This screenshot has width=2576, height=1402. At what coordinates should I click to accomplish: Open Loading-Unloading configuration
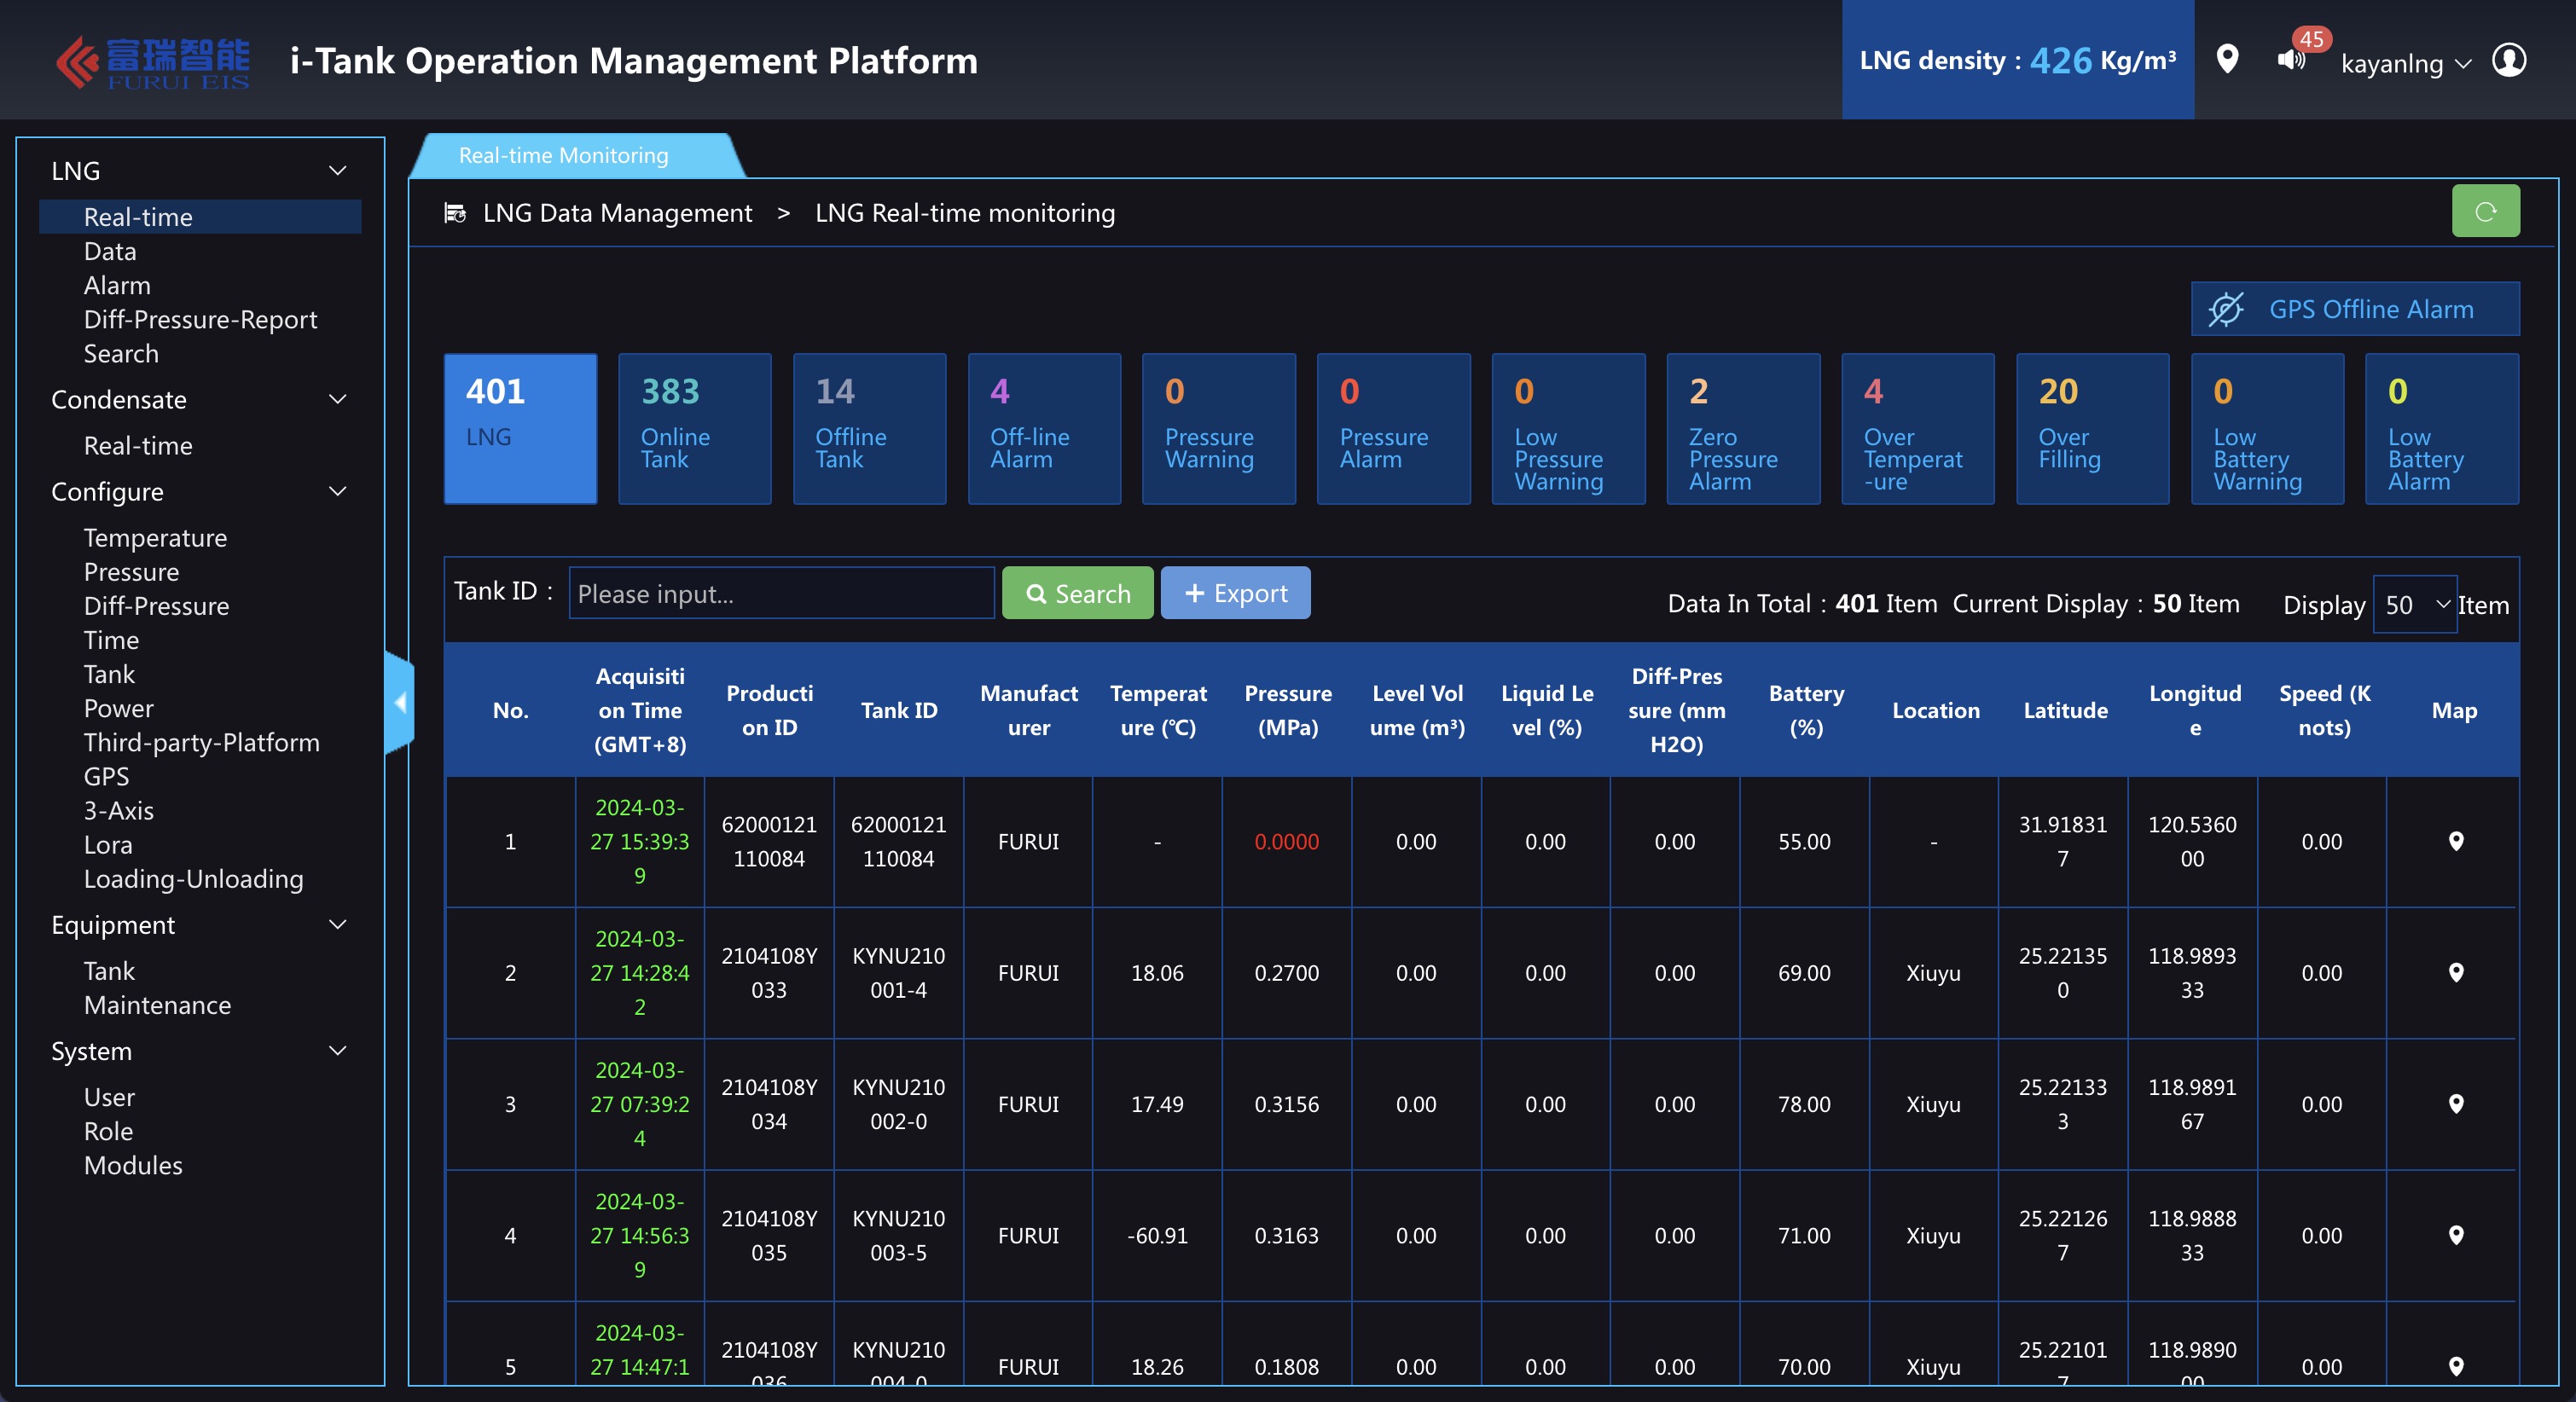click(193, 878)
